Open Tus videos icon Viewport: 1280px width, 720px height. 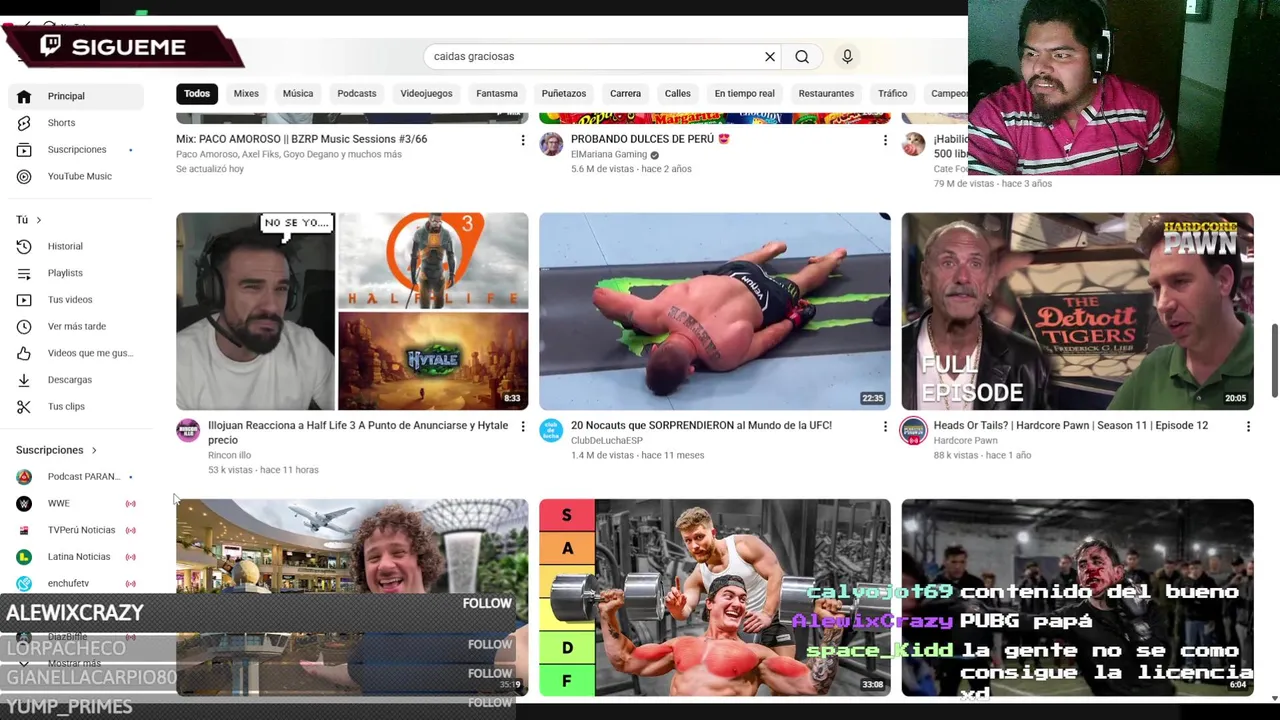(x=24, y=300)
